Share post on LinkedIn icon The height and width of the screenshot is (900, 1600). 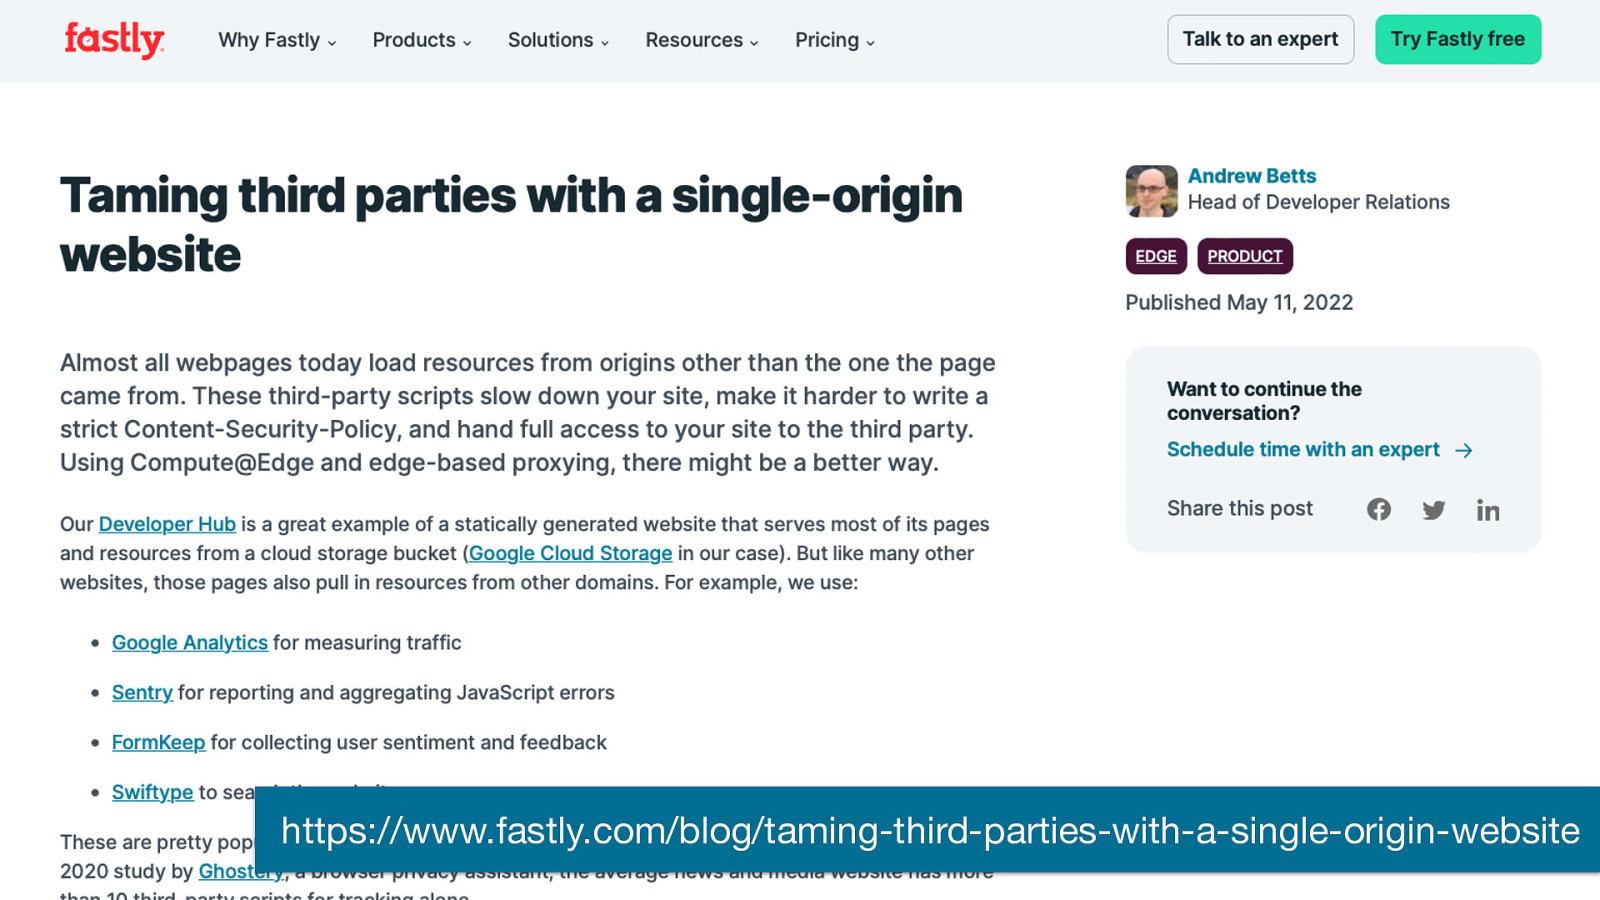[x=1488, y=510]
